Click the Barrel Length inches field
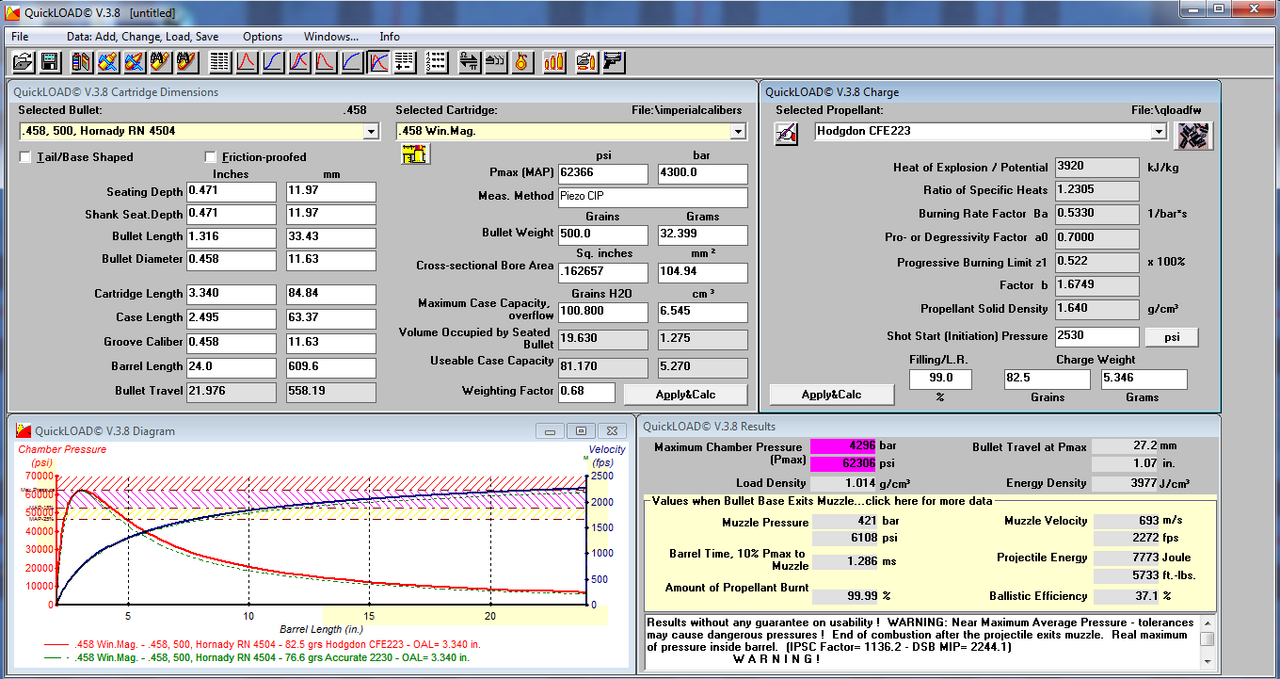 point(231,367)
